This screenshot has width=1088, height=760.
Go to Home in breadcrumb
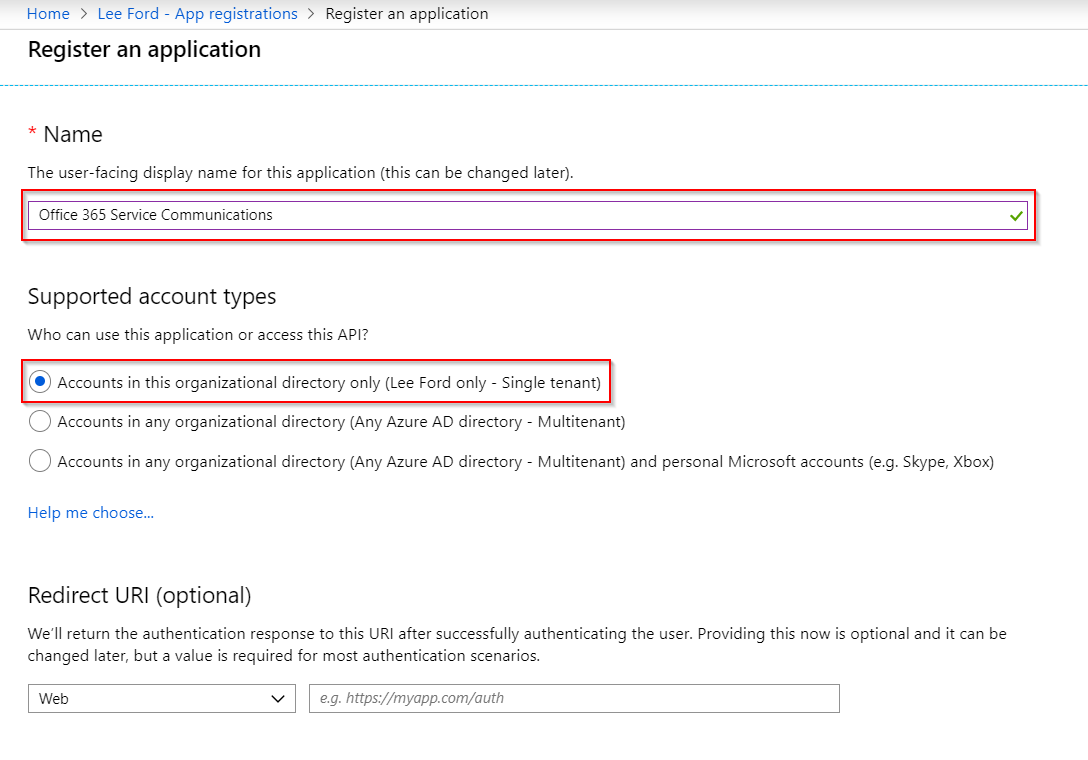click(x=48, y=14)
